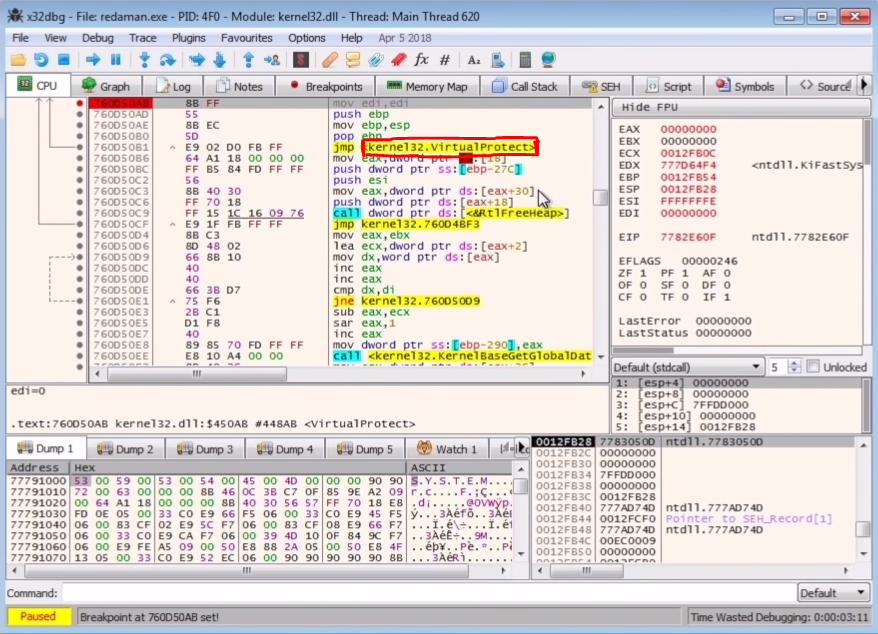Click the Hide FPU button
878x634 pixels.
tap(741, 107)
